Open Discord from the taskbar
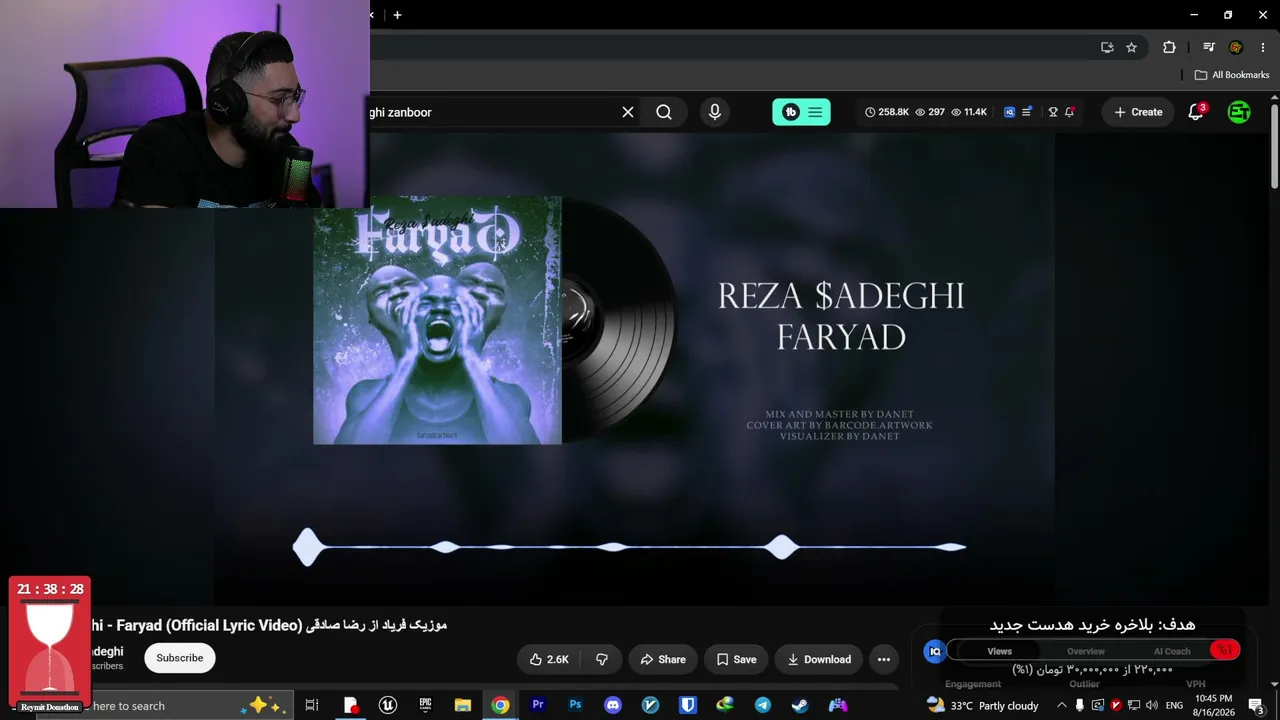Image resolution: width=1280 pixels, height=720 pixels. [x=613, y=705]
